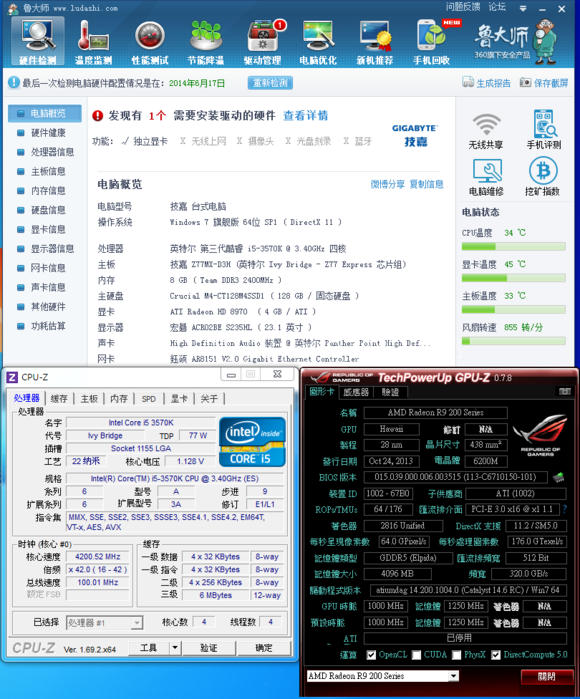The image size is (580, 699).
Task: Open 性能测试 performance test icon
Action: [150, 42]
